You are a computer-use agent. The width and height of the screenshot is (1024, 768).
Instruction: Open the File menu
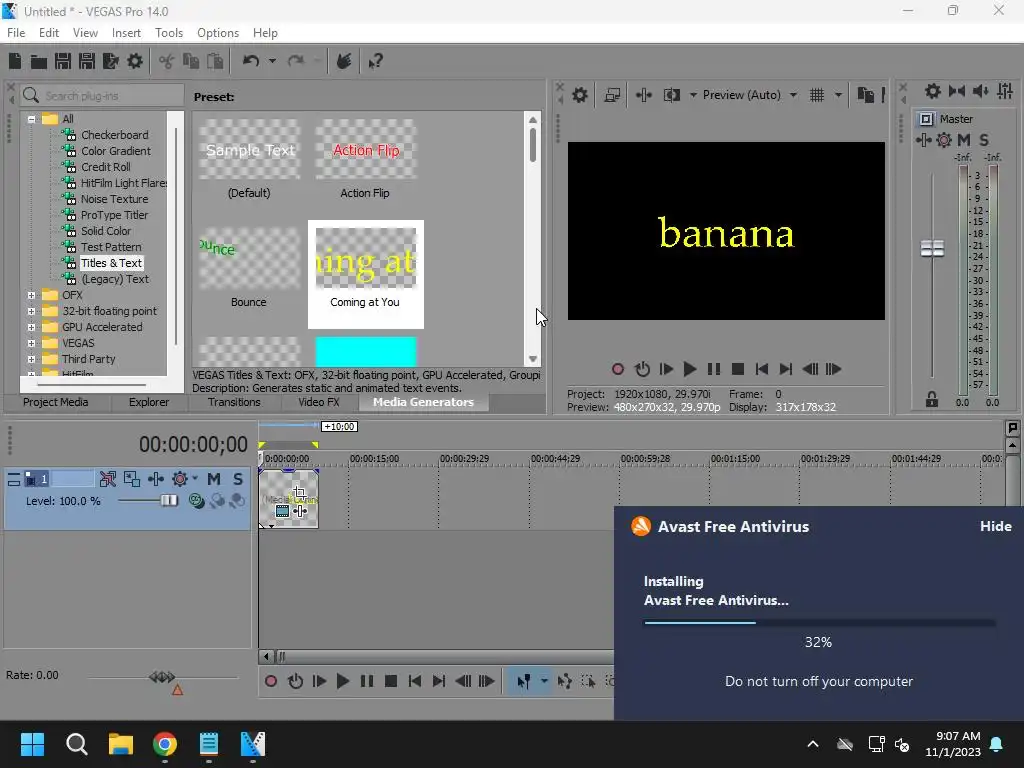tap(16, 33)
